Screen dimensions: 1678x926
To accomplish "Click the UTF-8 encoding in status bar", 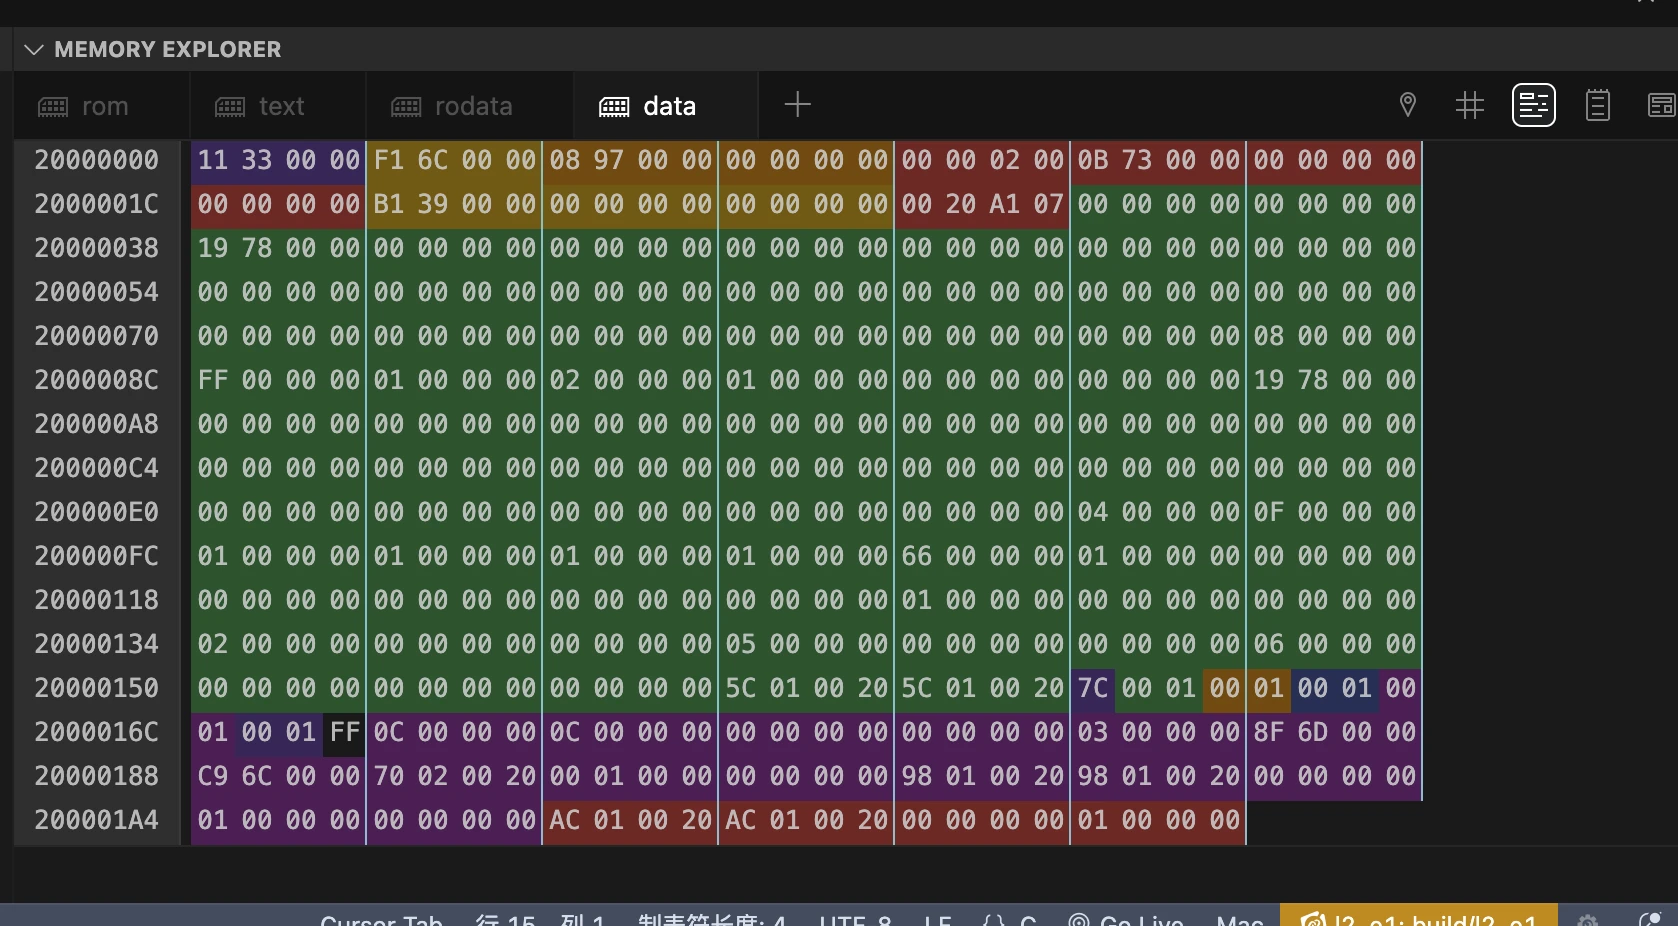I will point(855,919).
